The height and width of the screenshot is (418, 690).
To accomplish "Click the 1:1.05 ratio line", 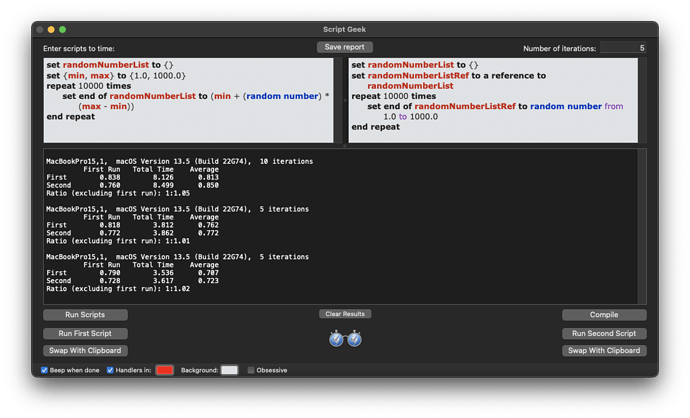I will coord(118,193).
